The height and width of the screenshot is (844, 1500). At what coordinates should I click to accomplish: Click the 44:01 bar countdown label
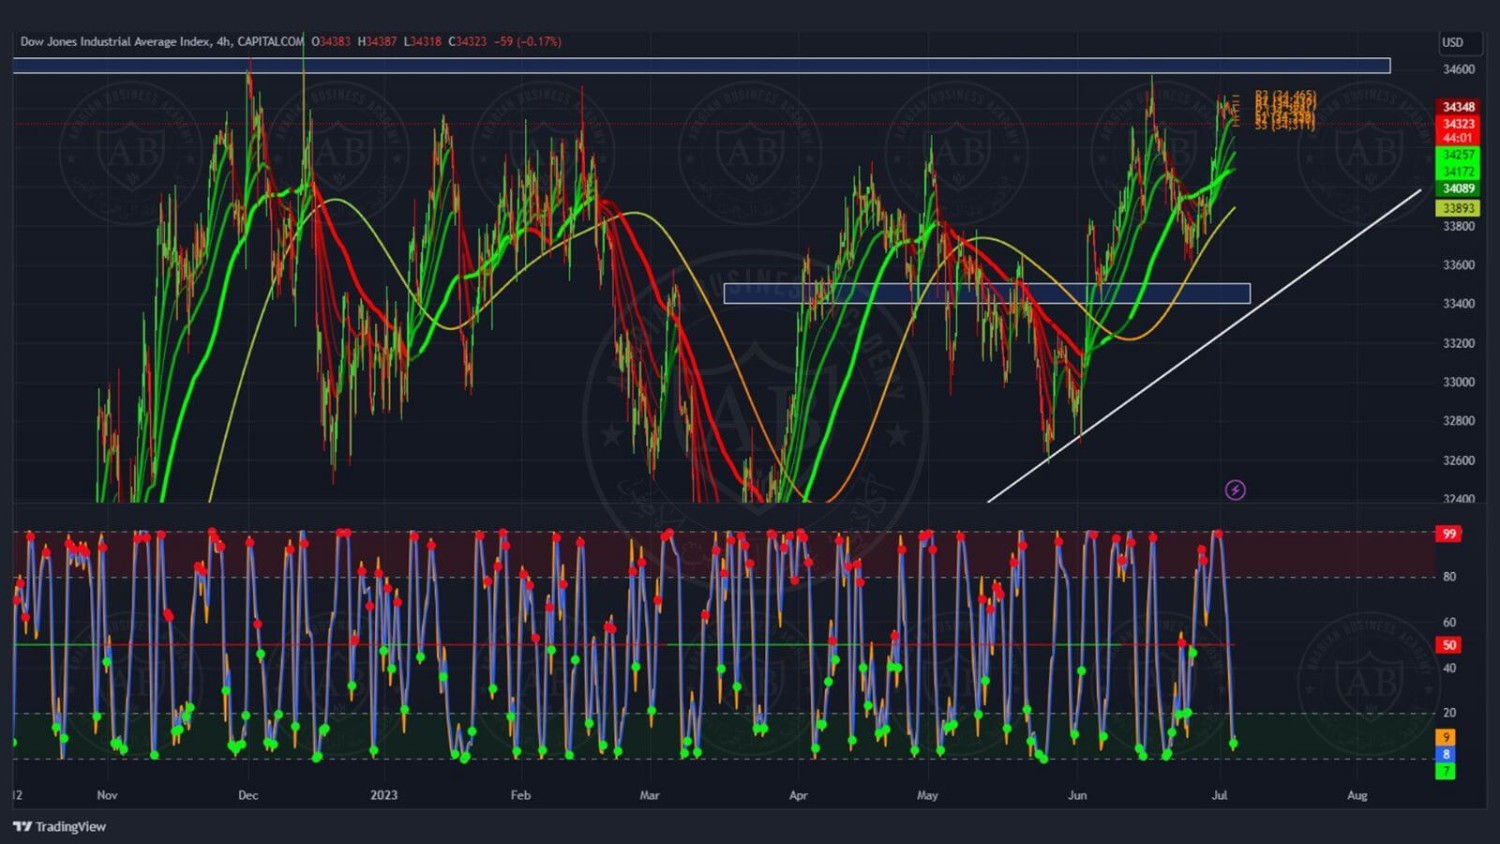(1458, 138)
